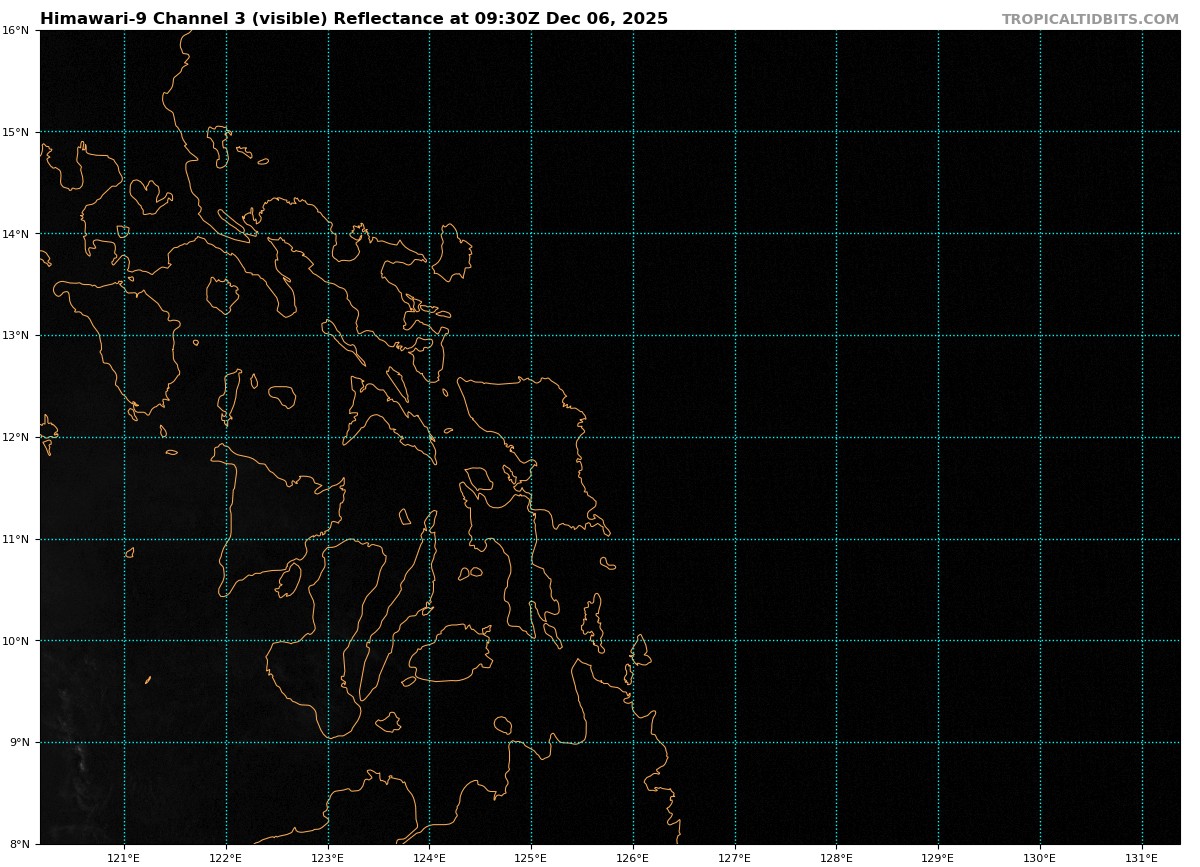The image size is (1200, 867).
Task: Click the 127°E longitude axis label
Action: [735, 858]
